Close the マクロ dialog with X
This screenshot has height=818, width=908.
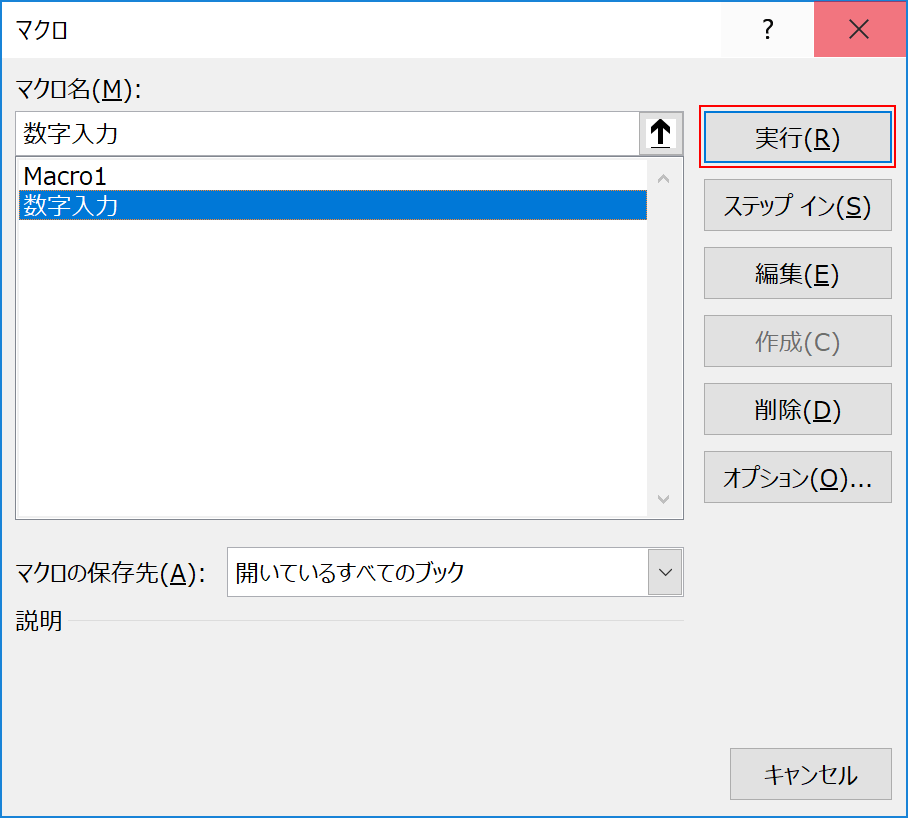click(x=859, y=29)
